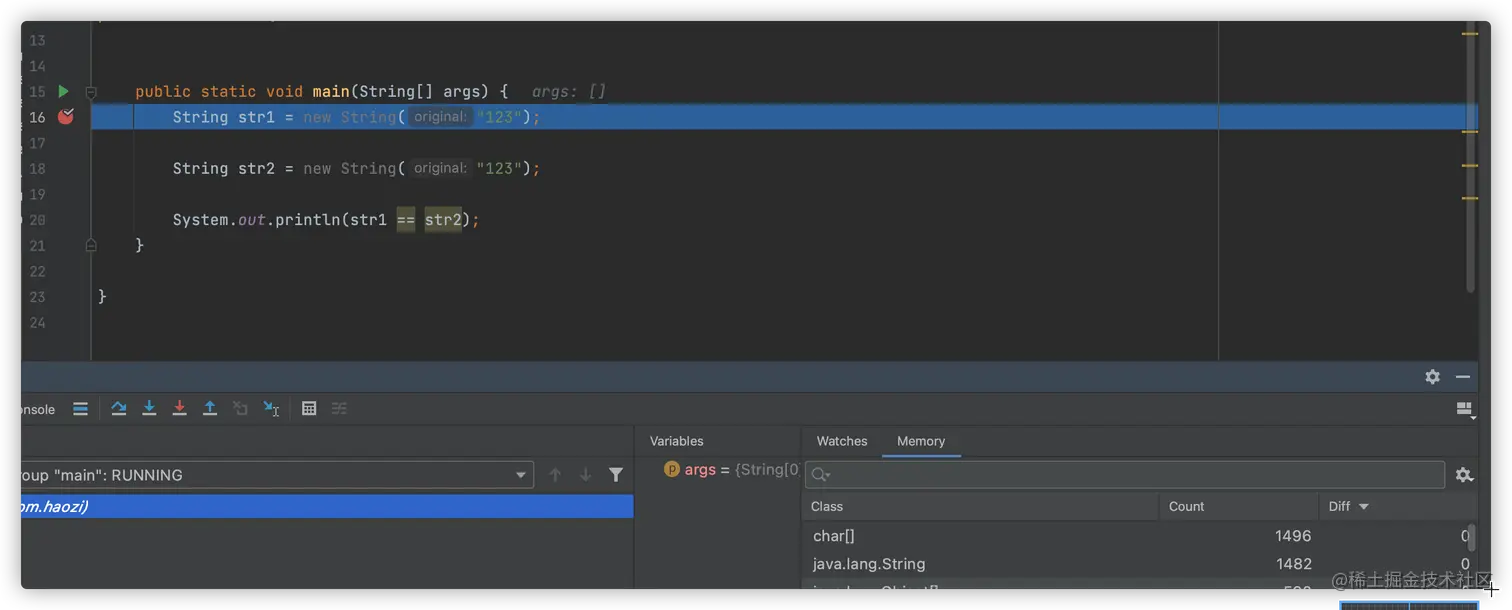Click the parameter icon beside args
This screenshot has height=610, width=1512.
672,469
